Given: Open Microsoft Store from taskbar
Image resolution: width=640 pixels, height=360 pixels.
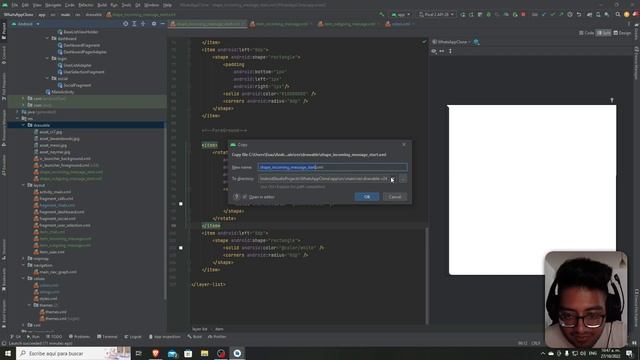Looking at the screenshot, I should (x=188, y=353).
